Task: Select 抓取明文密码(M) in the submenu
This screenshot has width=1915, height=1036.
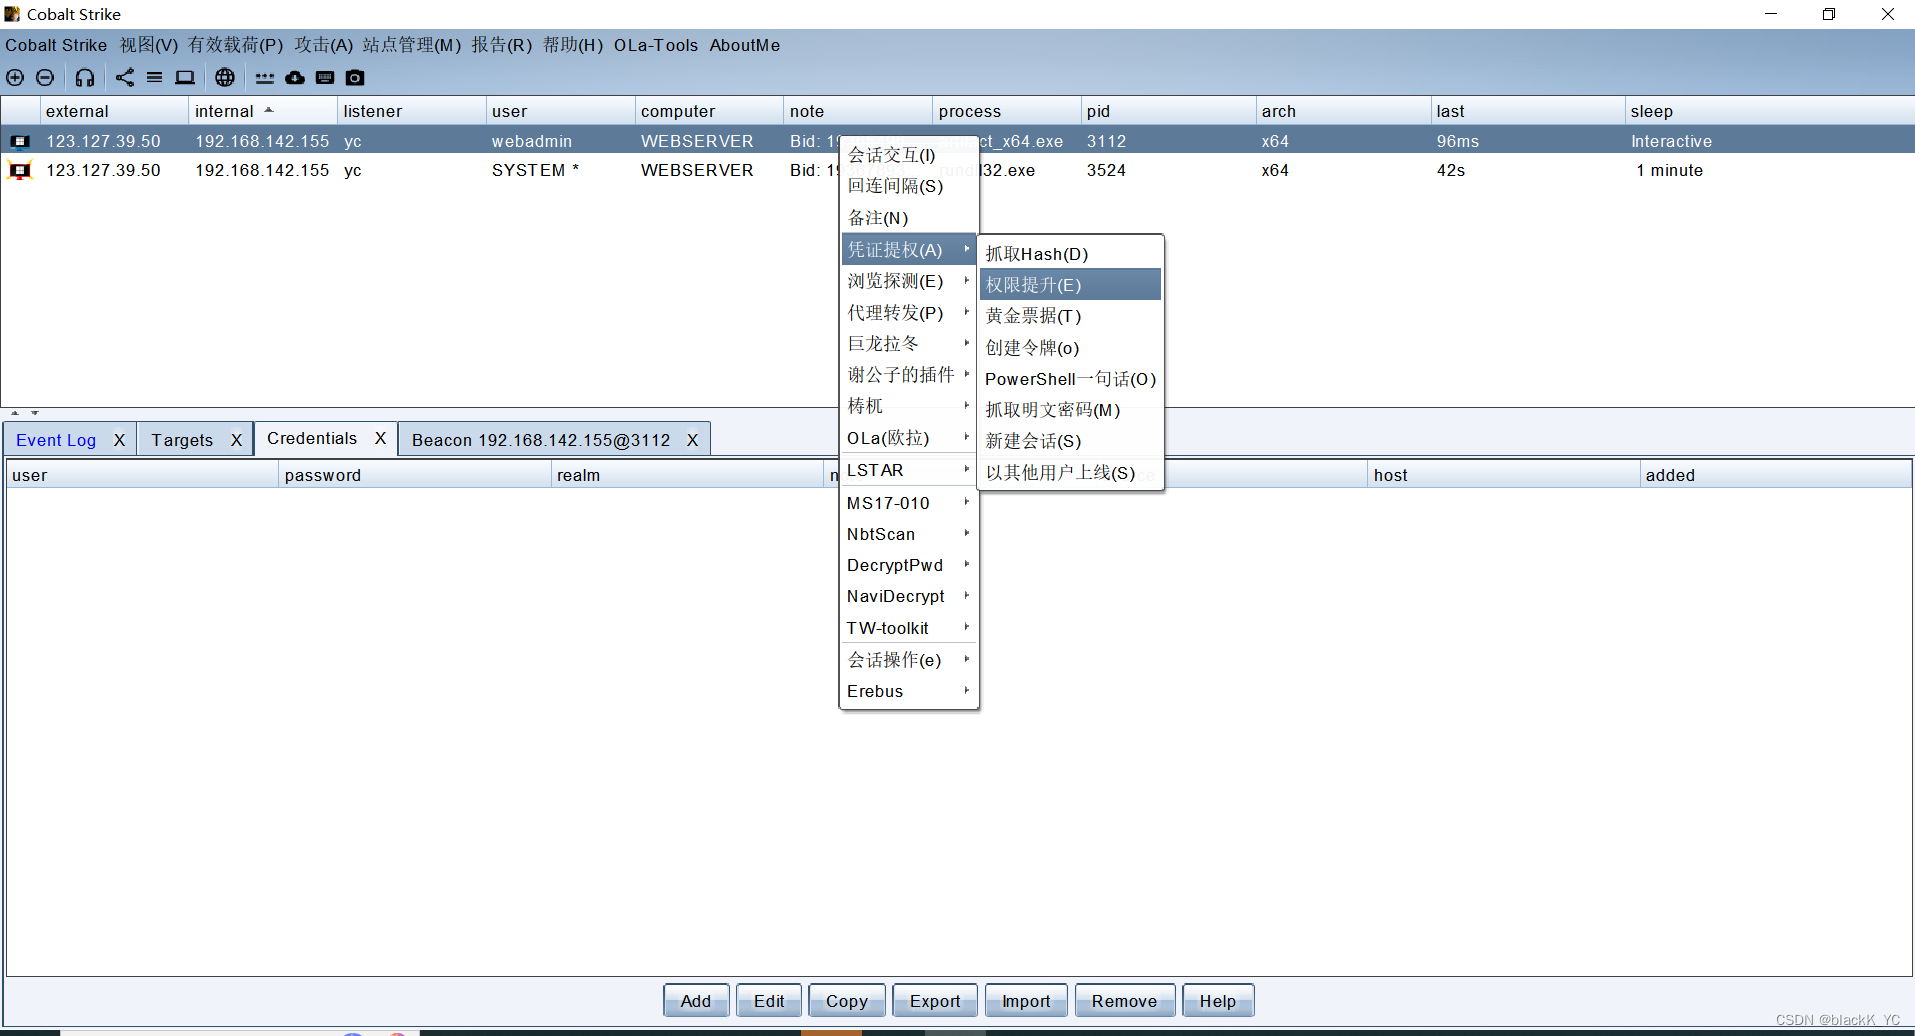Action: 1070,410
